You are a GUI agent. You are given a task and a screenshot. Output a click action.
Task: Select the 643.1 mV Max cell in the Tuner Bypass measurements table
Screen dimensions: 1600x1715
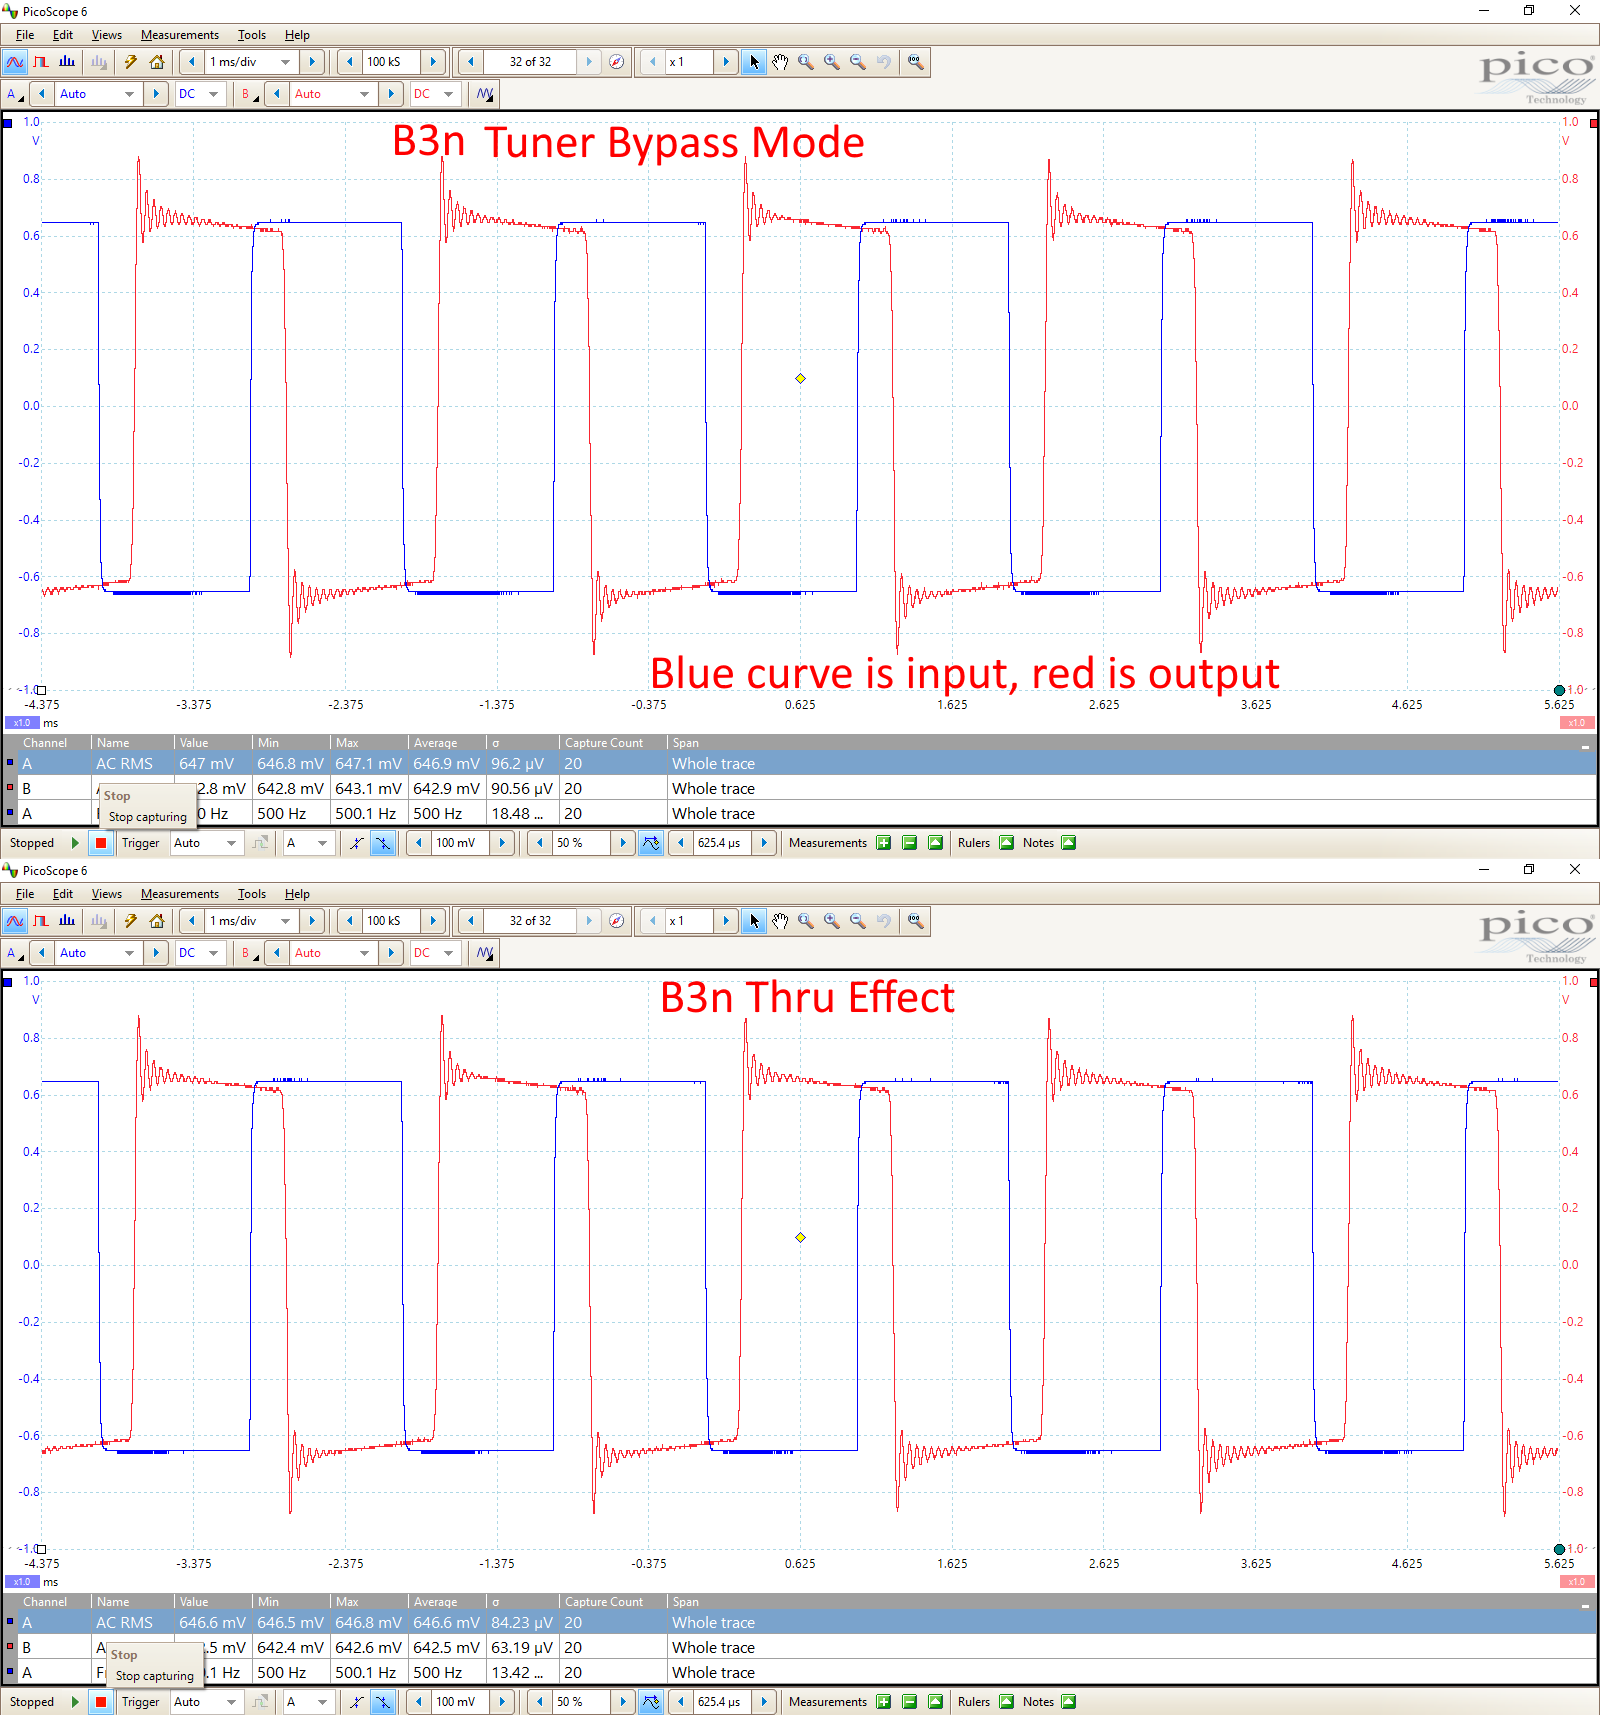click(369, 789)
